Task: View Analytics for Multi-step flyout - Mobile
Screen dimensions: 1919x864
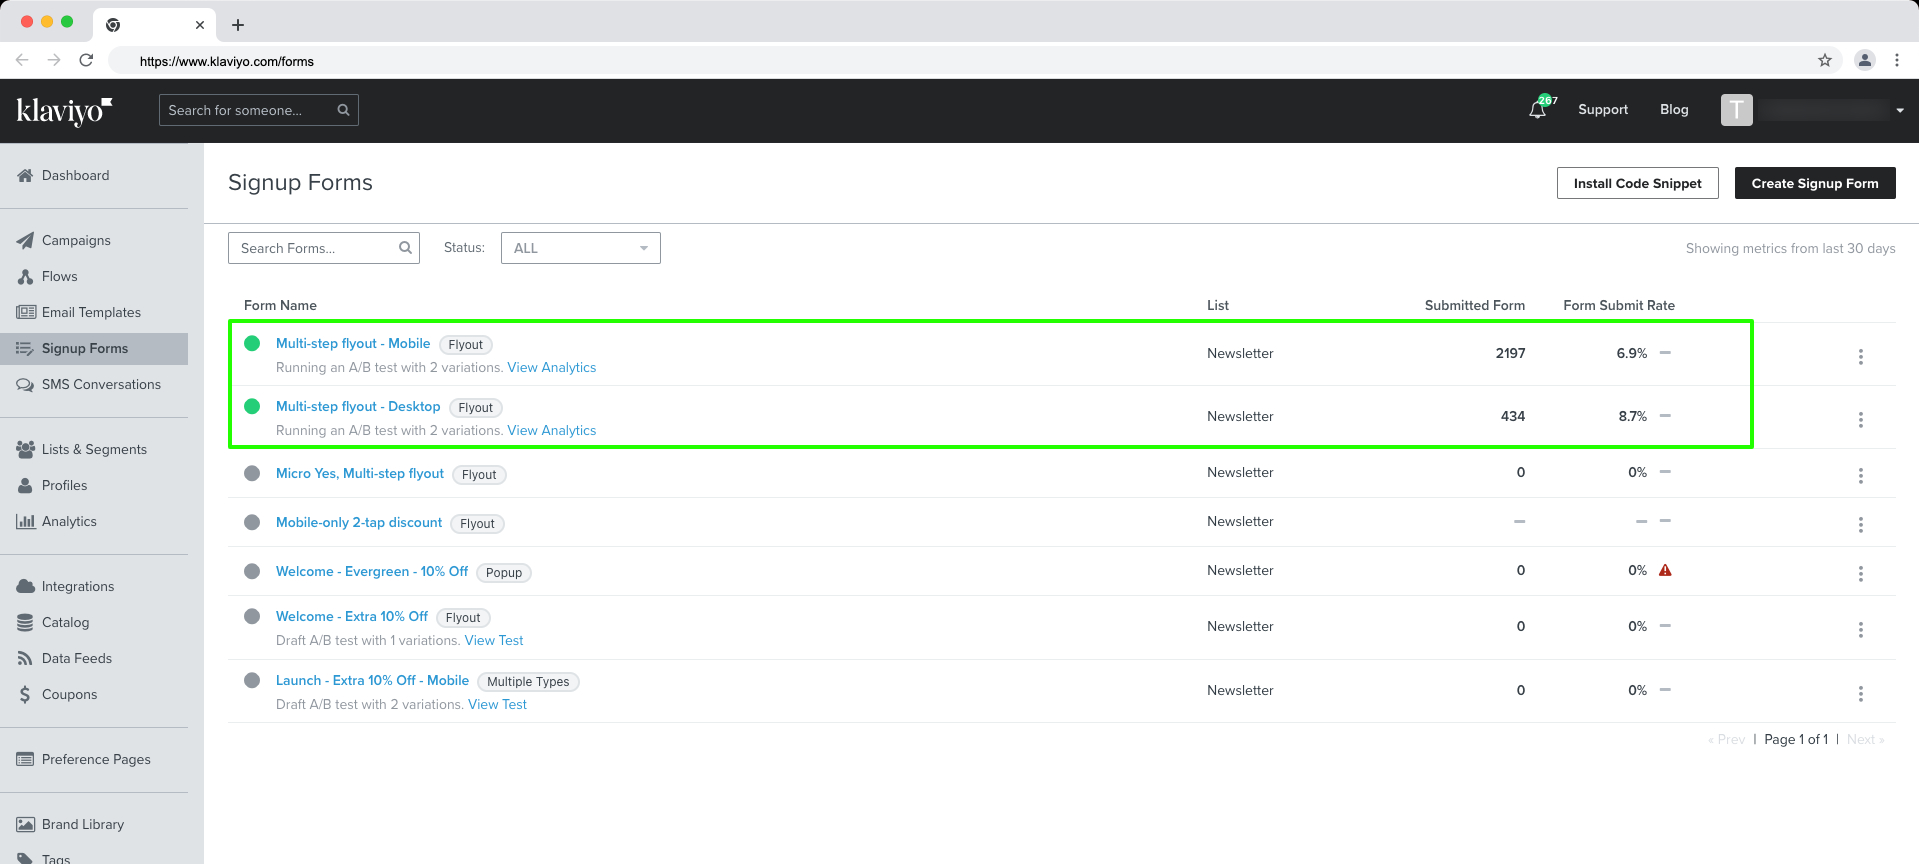Action: point(552,367)
